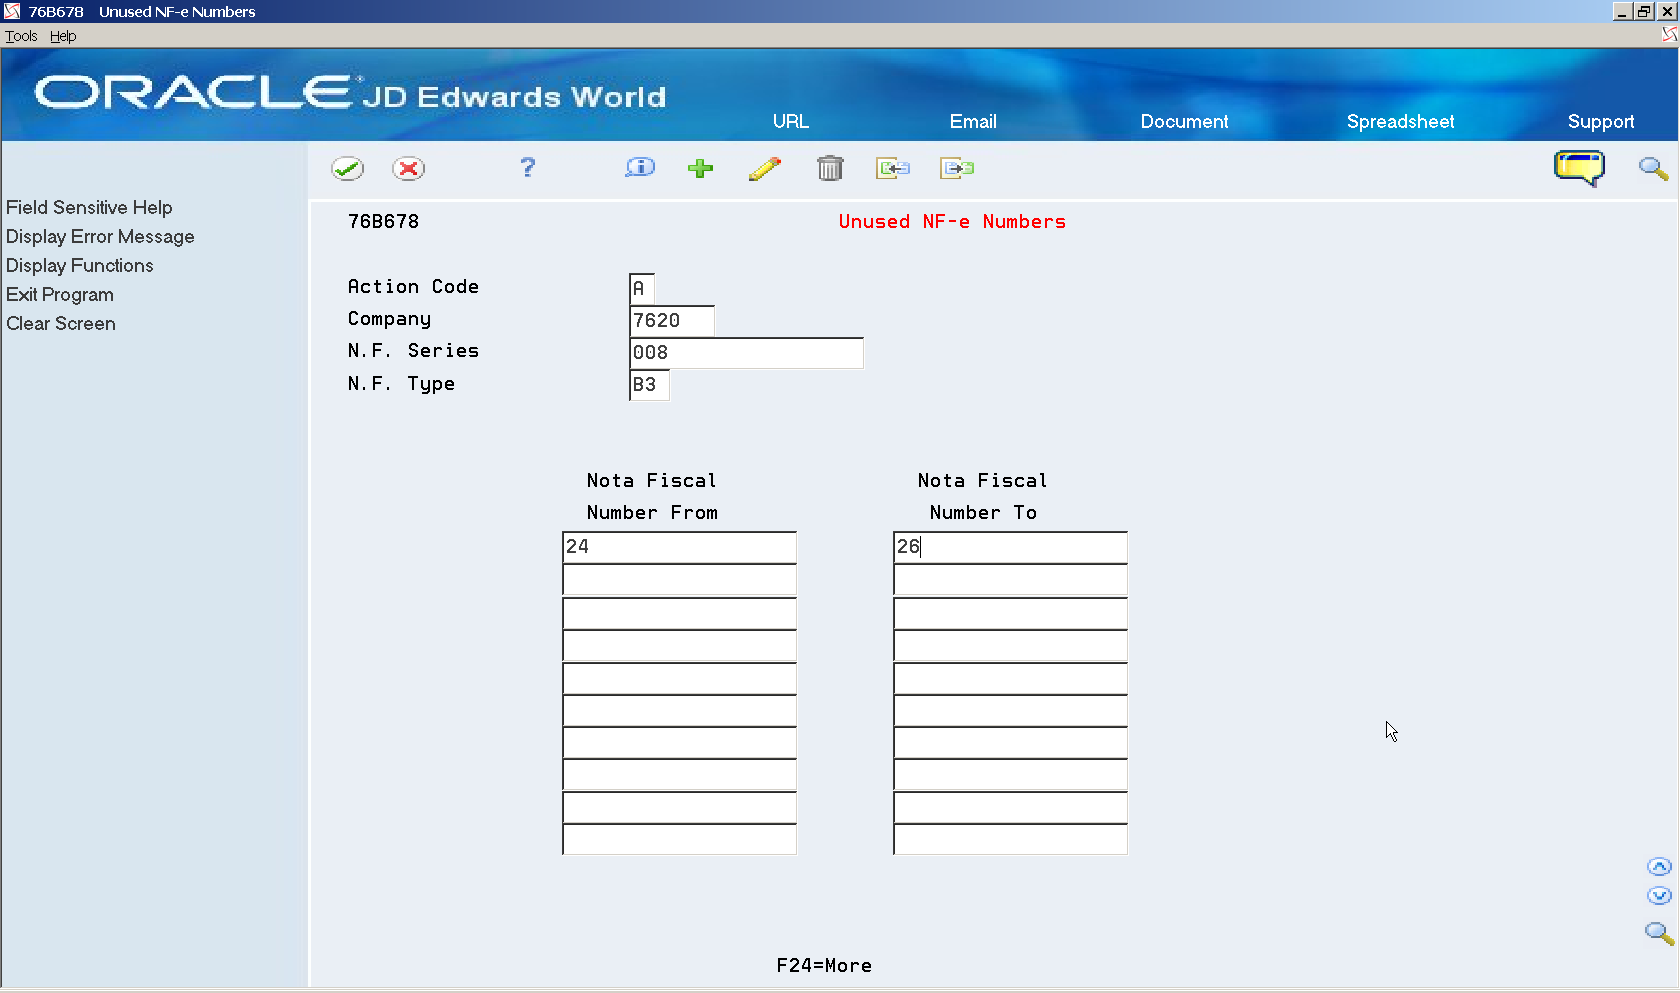Click the application icon in title bar
This screenshot has height=993, width=1680.
coord(12,11)
